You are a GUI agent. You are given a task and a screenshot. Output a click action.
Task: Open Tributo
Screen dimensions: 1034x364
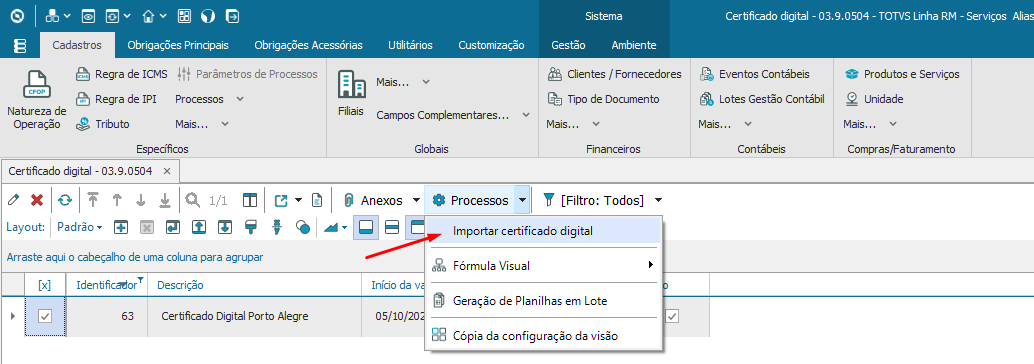click(102, 124)
